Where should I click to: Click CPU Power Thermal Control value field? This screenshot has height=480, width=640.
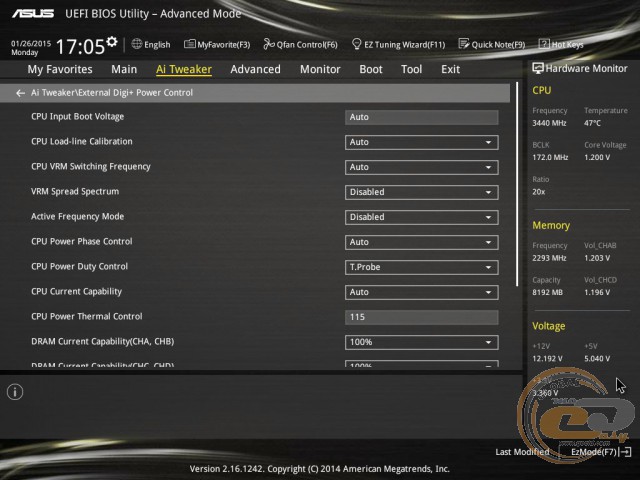422,317
